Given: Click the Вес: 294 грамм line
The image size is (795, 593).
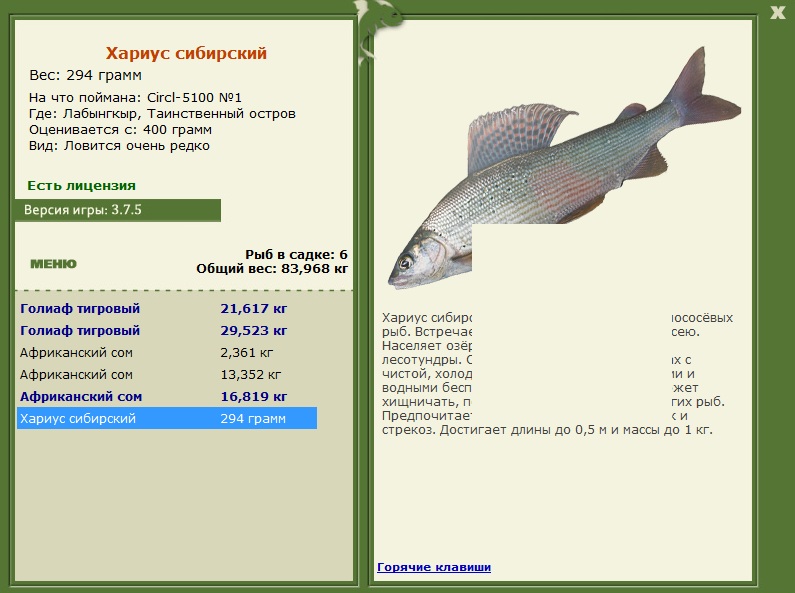Looking at the screenshot, I should click(86, 76).
